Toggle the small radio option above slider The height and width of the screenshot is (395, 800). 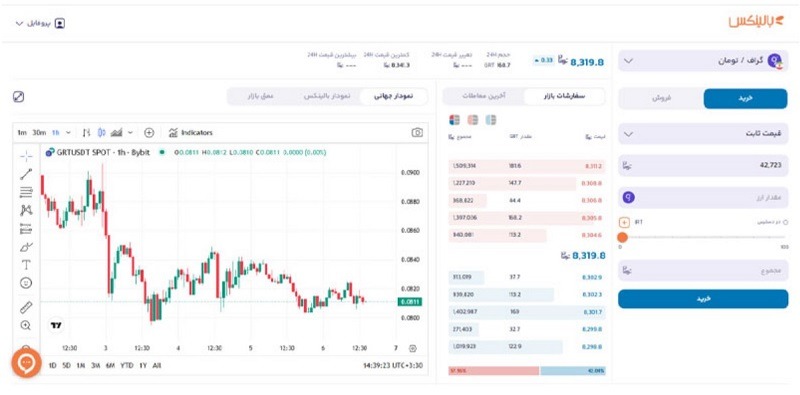785,222
